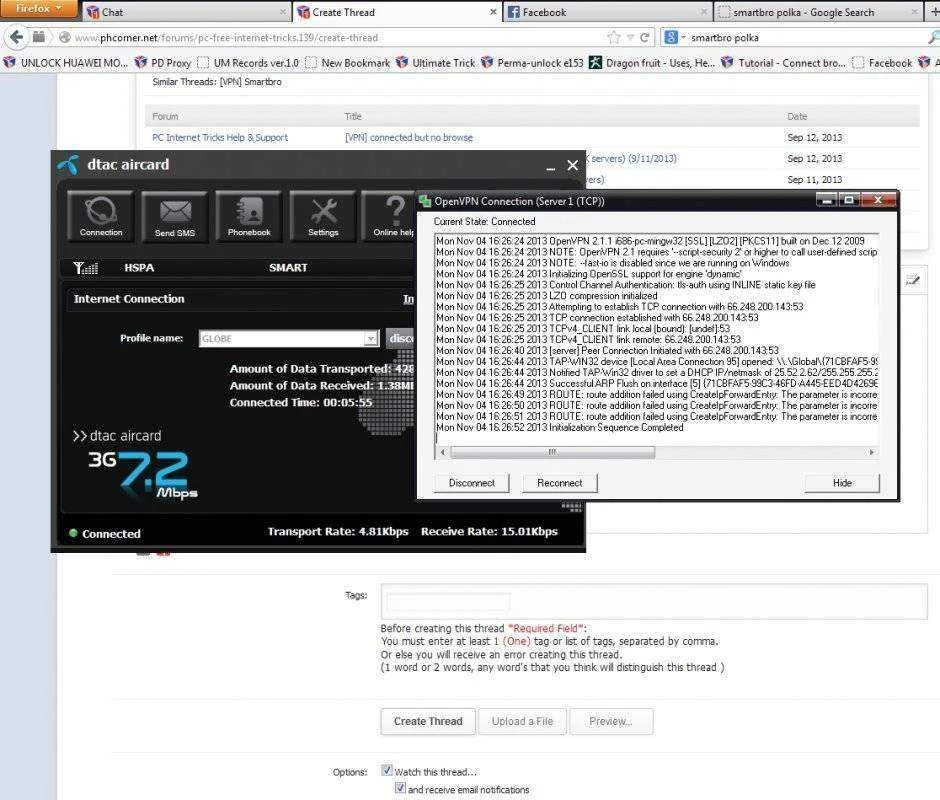Reload the page with the refresh icon
940x800 pixels.
[x=644, y=37]
